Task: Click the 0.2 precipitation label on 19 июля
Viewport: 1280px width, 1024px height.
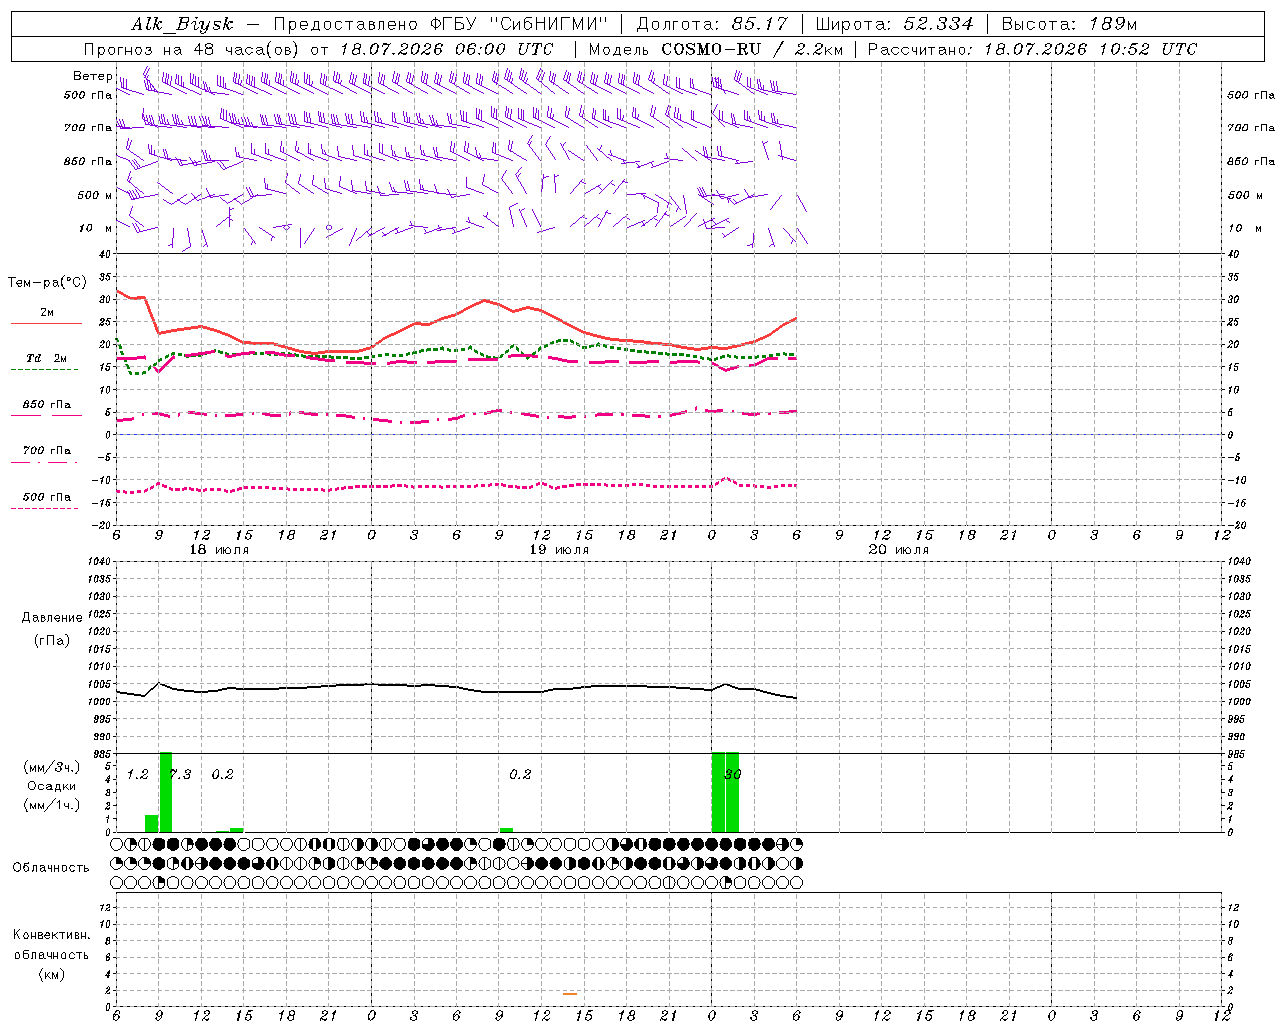Action: click(x=520, y=774)
